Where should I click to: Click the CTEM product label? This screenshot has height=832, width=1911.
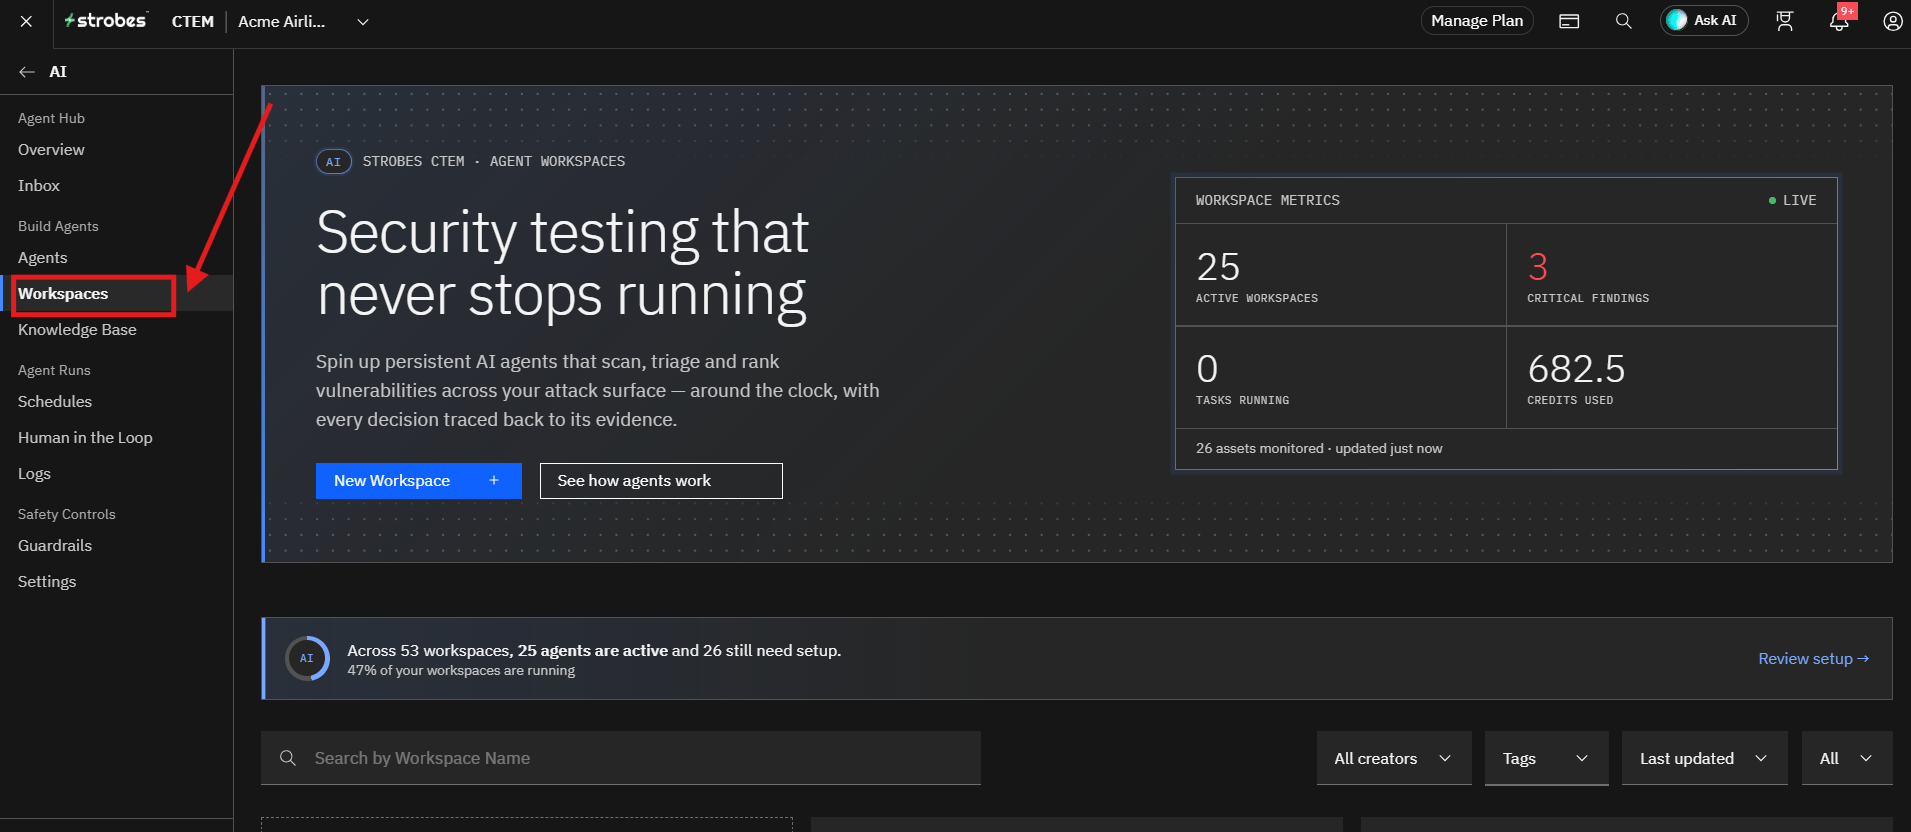click(x=193, y=22)
